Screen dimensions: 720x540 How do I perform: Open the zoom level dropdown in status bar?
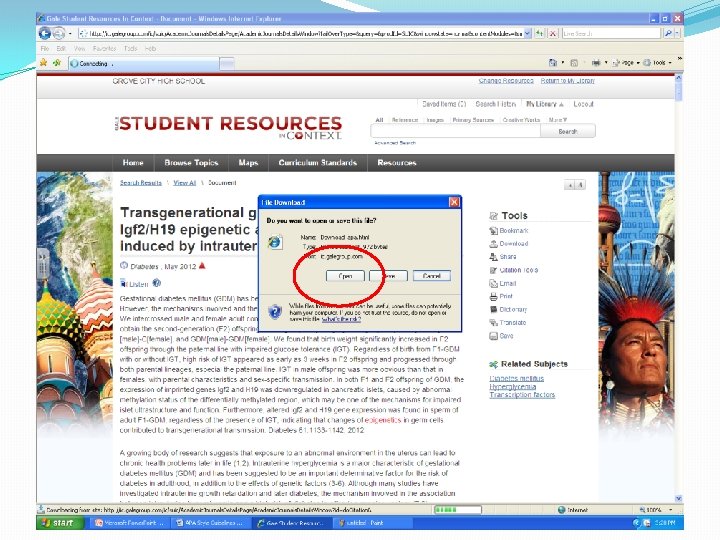tap(670, 510)
